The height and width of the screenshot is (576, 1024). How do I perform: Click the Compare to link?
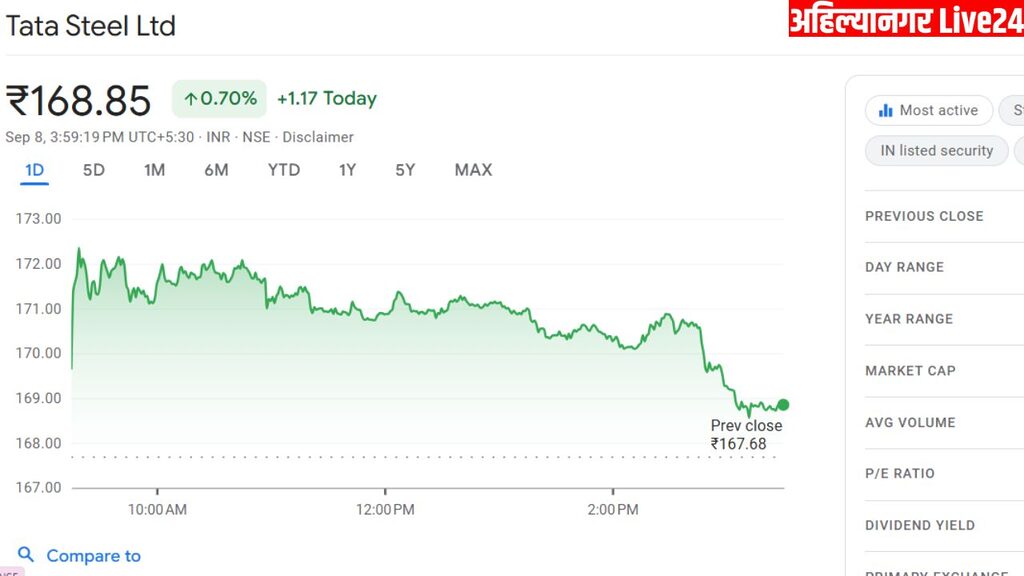[93, 556]
